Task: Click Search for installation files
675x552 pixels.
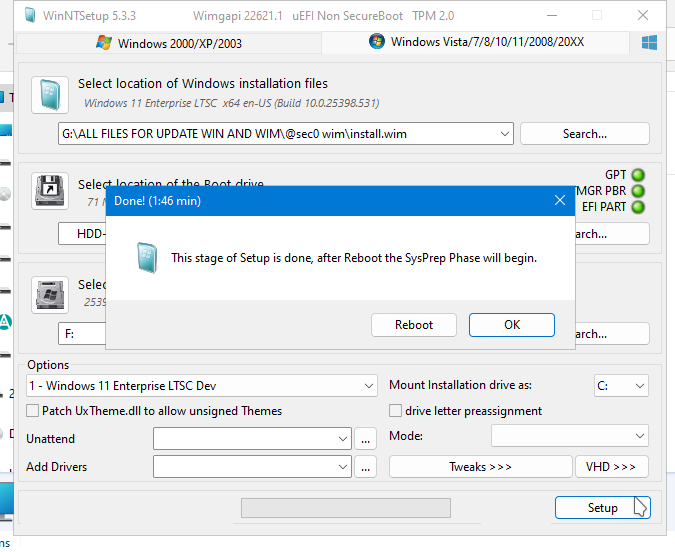Action: point(585,133)
